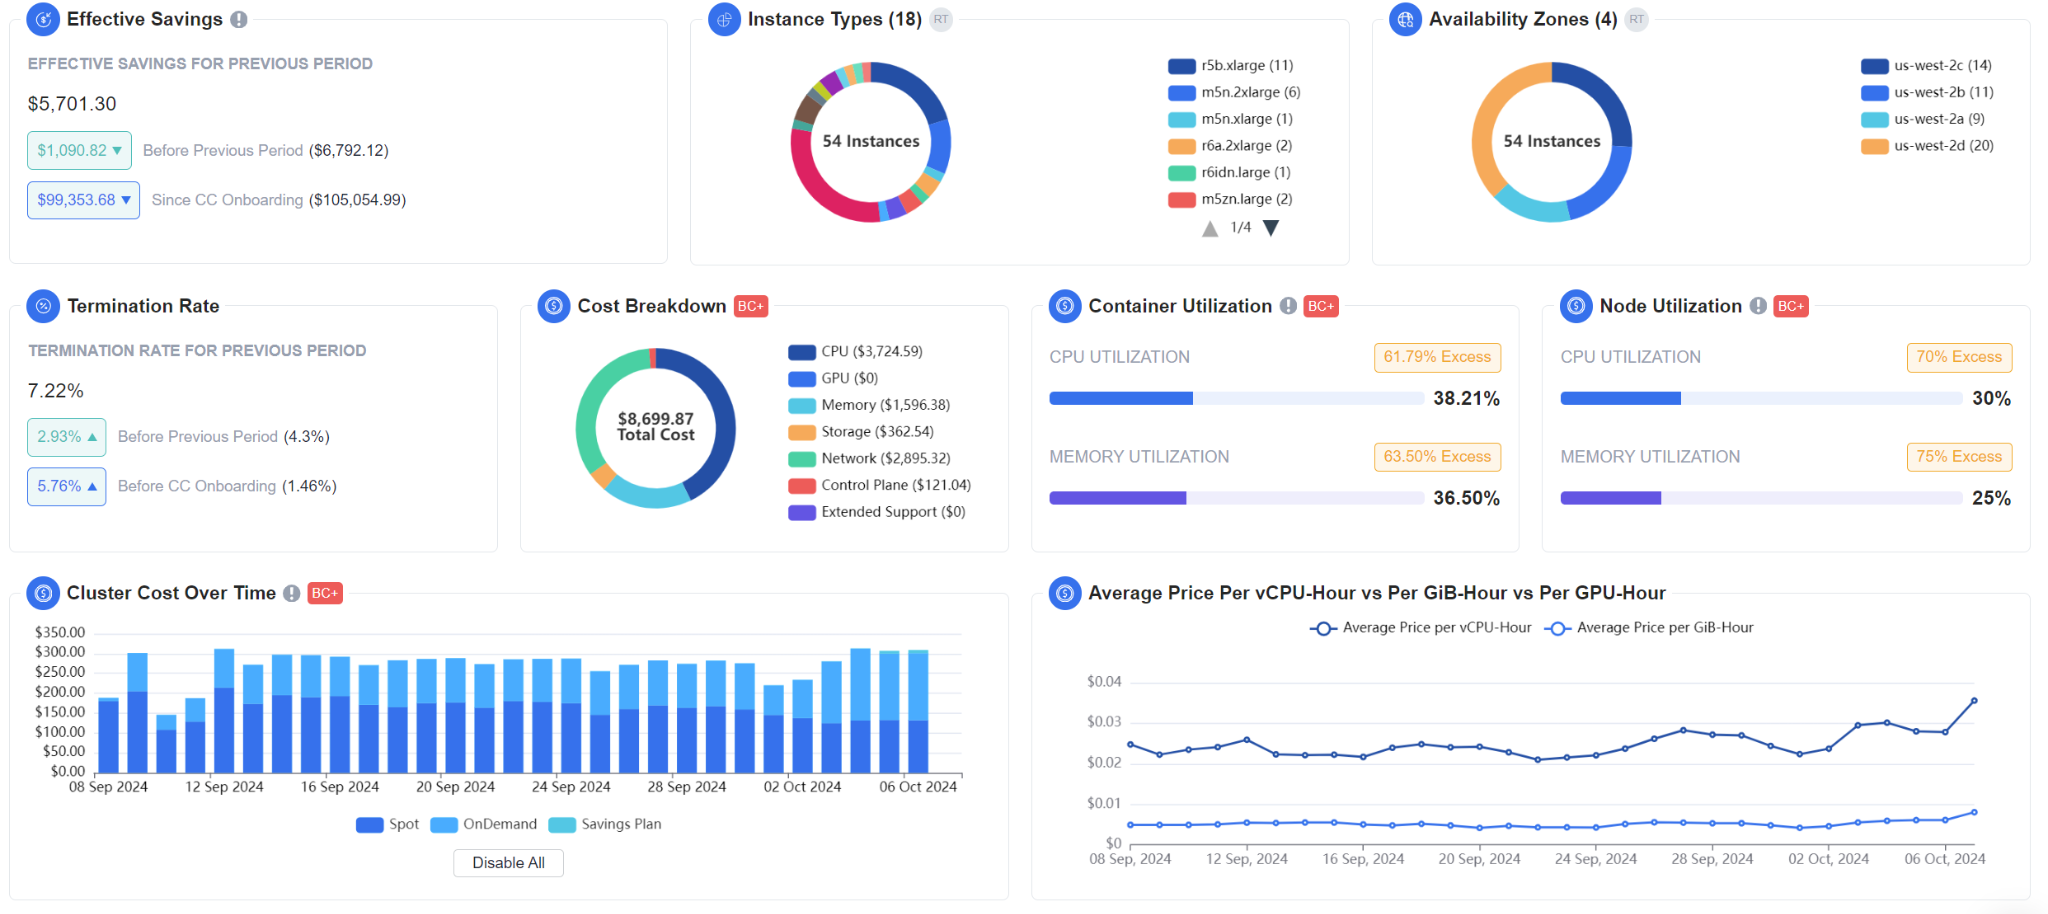Click the info icon beside Container Utilization

pos(1288,306)
